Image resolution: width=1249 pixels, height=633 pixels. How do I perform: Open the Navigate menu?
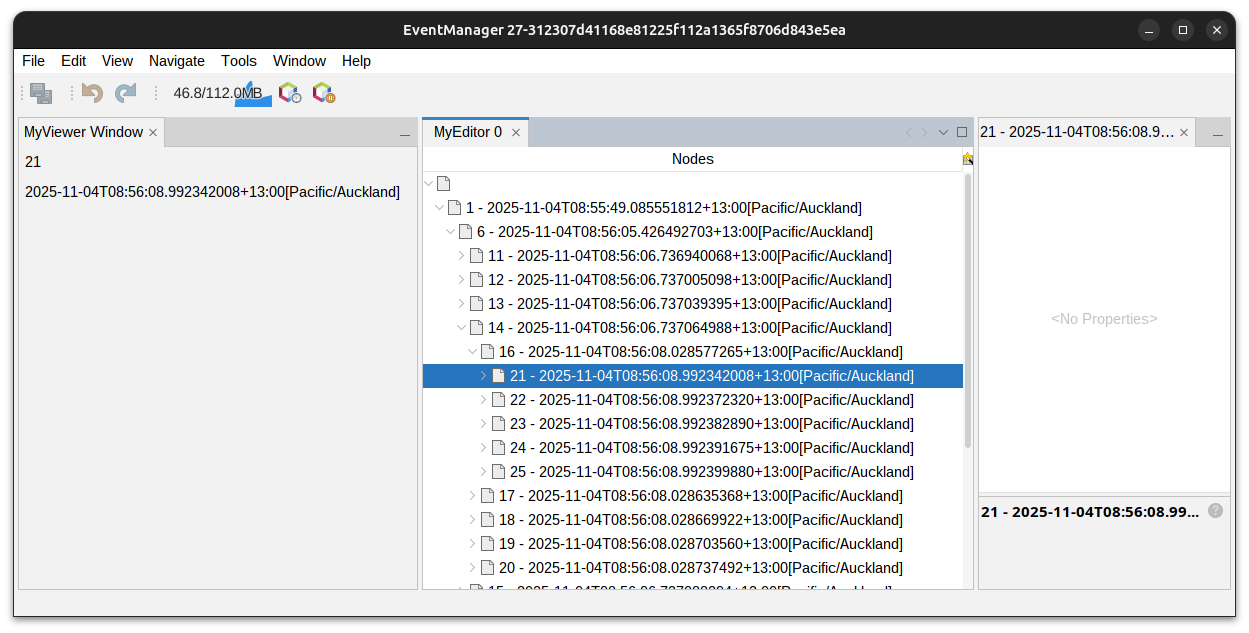point(176,61)
